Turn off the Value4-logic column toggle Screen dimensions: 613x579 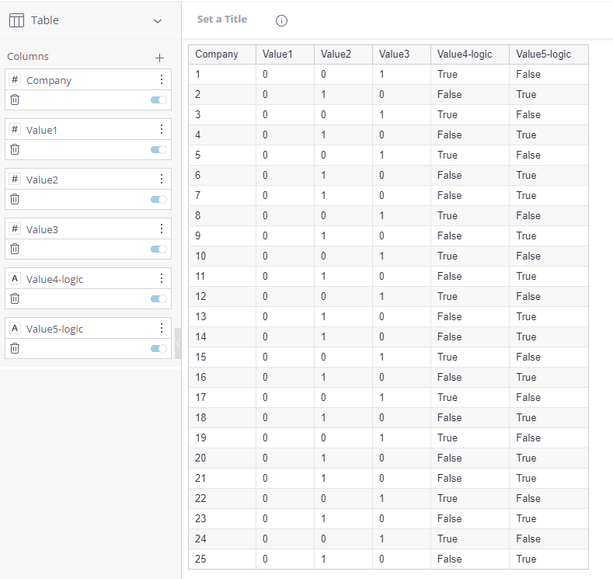coord(158,299)
